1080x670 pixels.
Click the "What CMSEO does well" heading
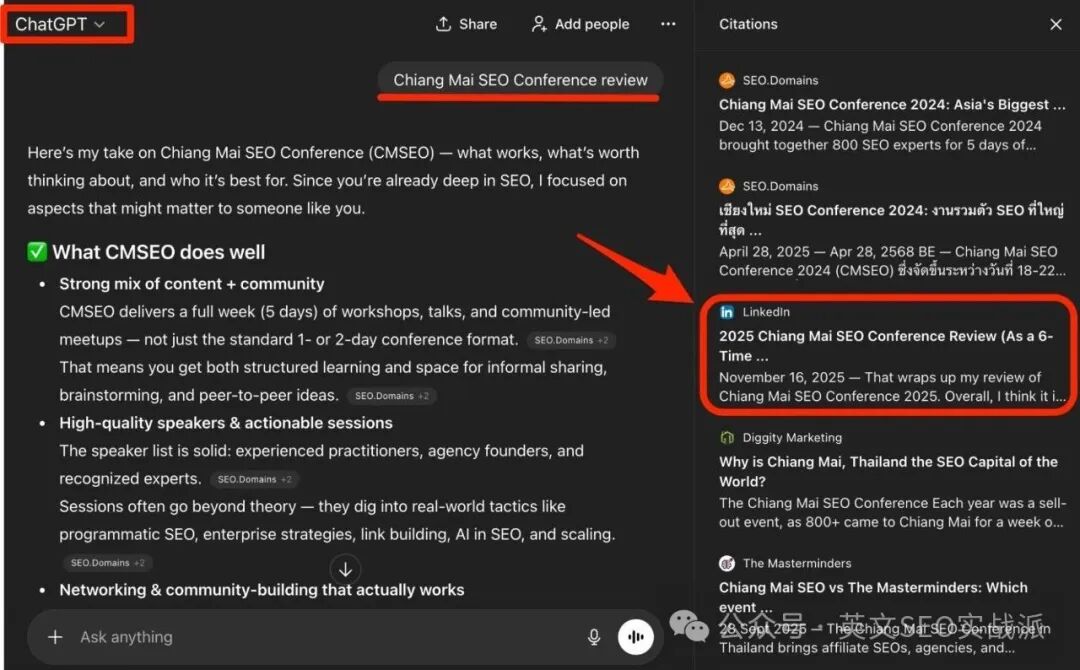[x=158, y=252]
